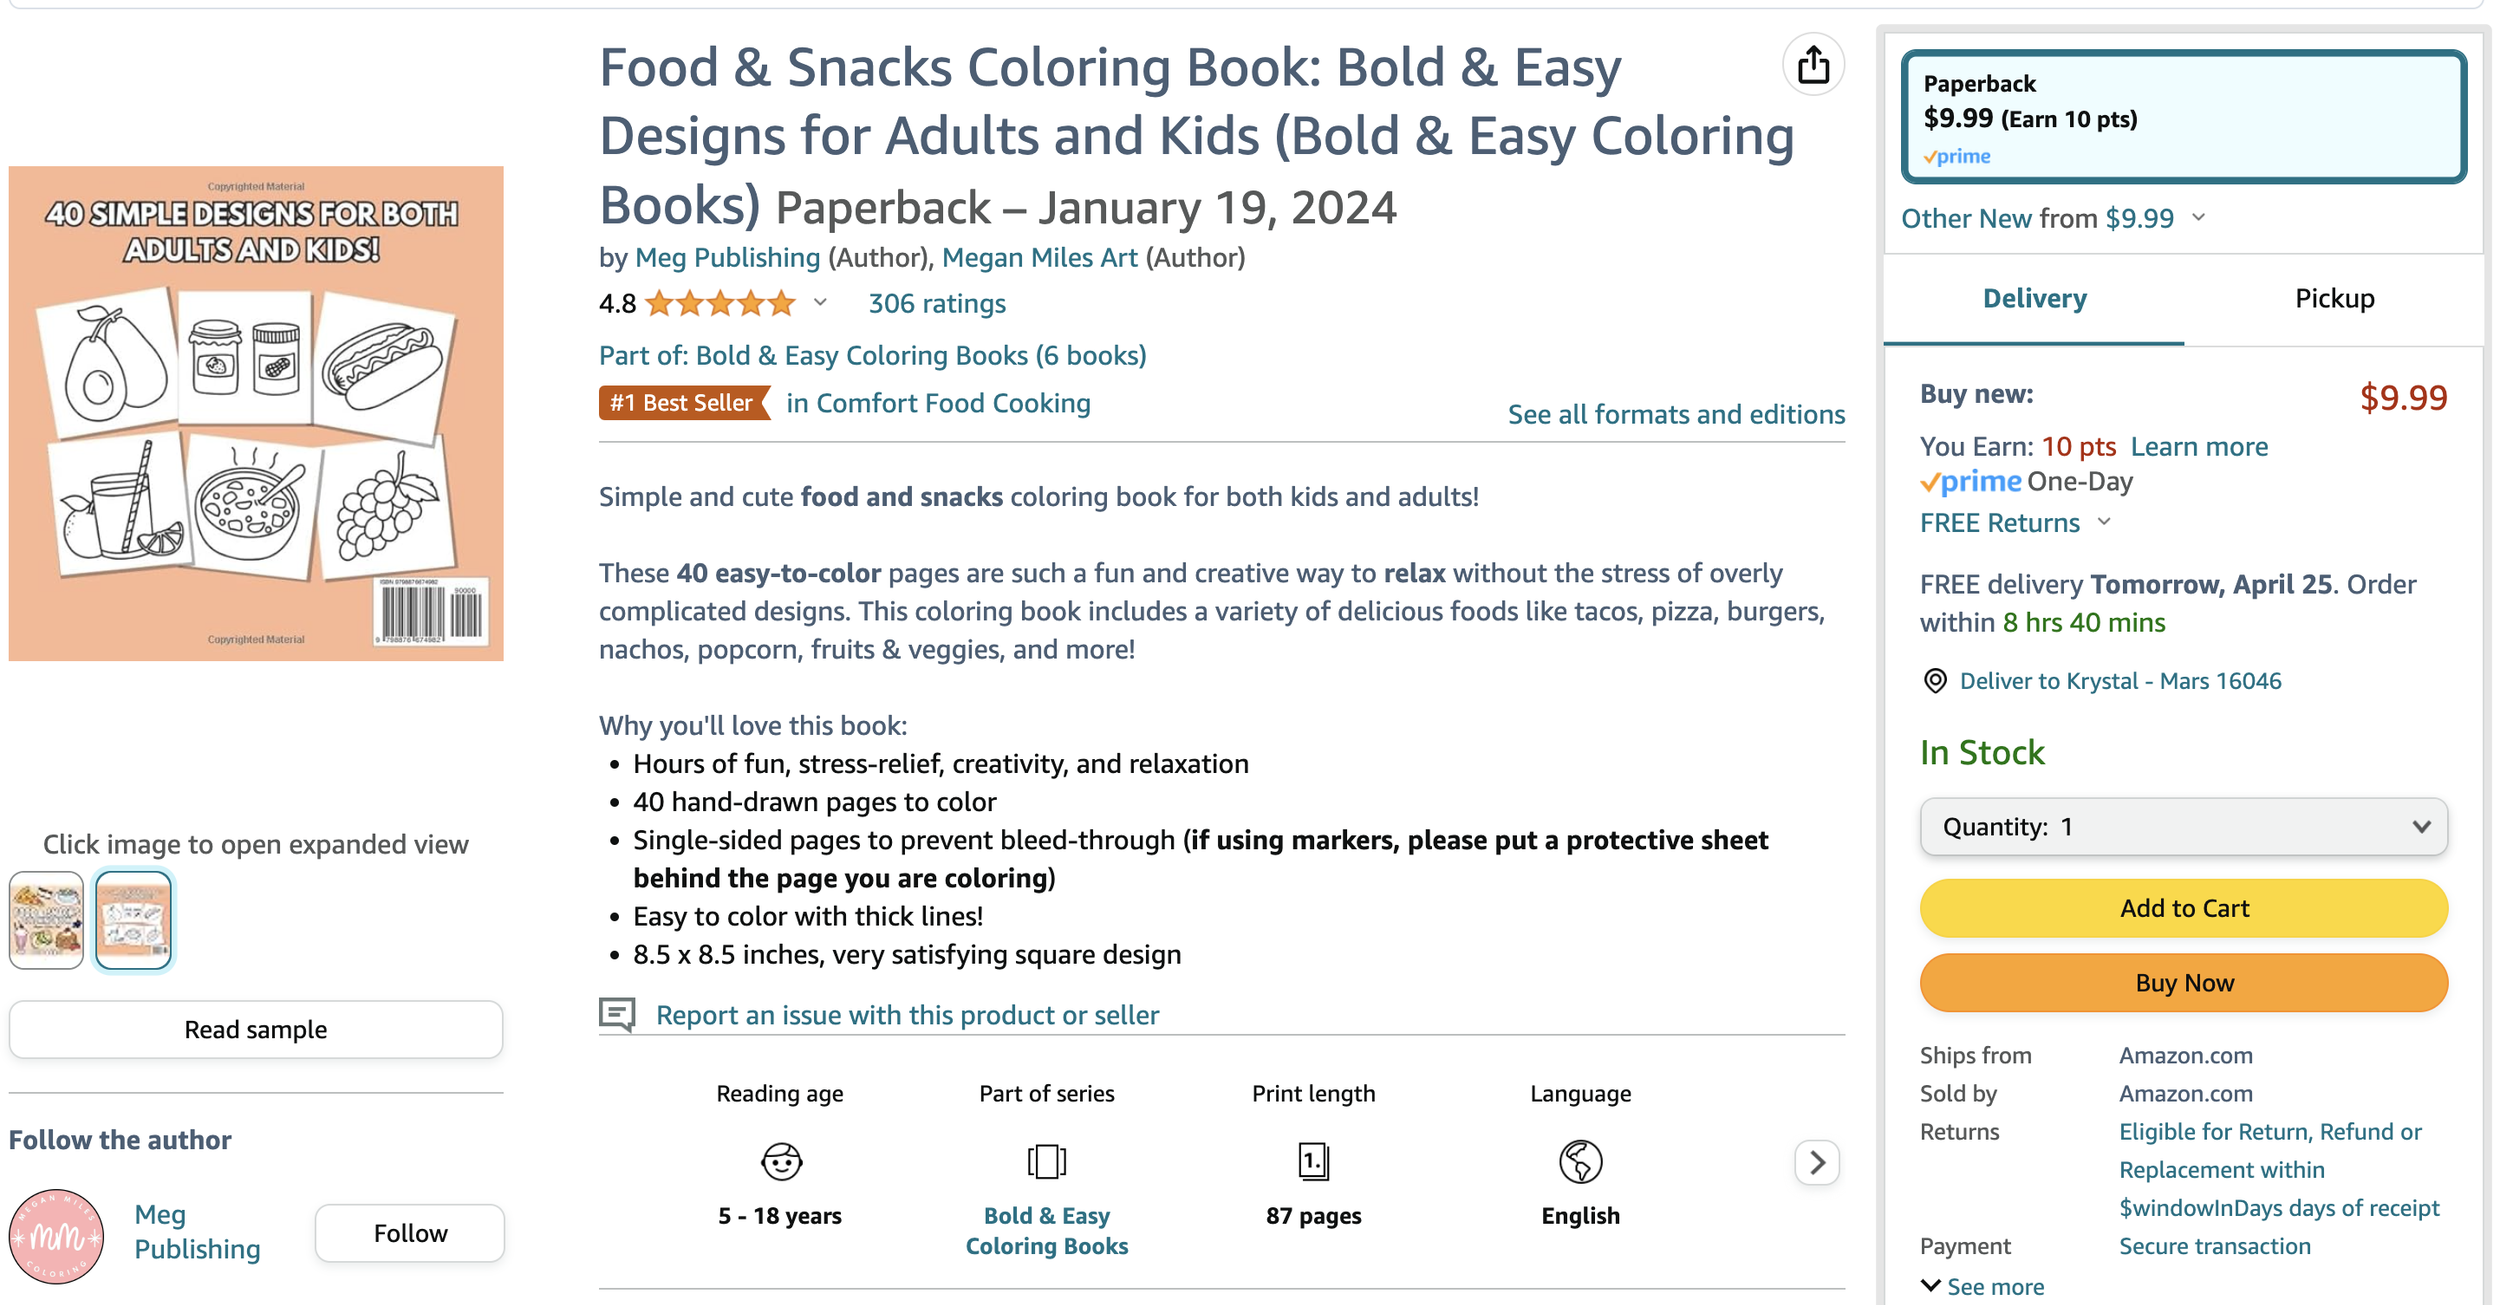Click the Language globe icon

(1580, 1161)
